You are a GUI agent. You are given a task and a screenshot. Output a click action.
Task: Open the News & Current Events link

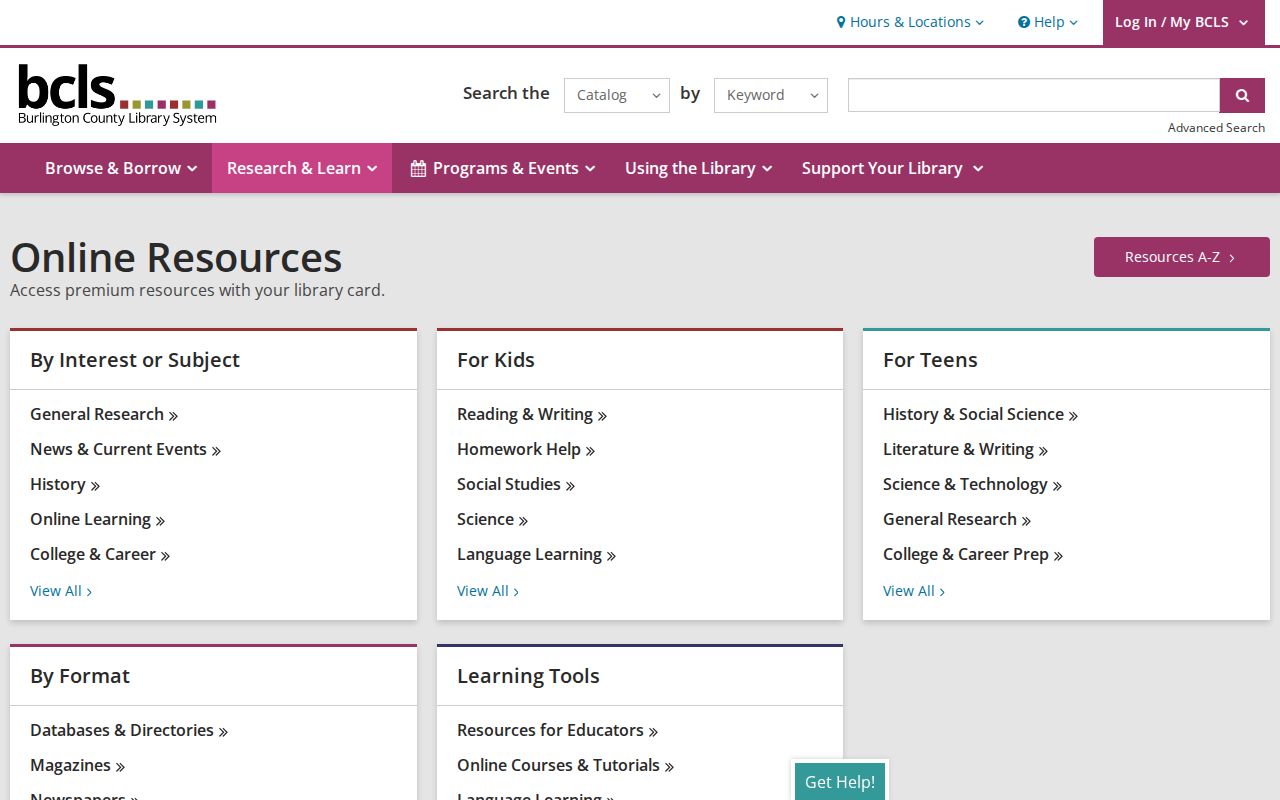(126, 449)
